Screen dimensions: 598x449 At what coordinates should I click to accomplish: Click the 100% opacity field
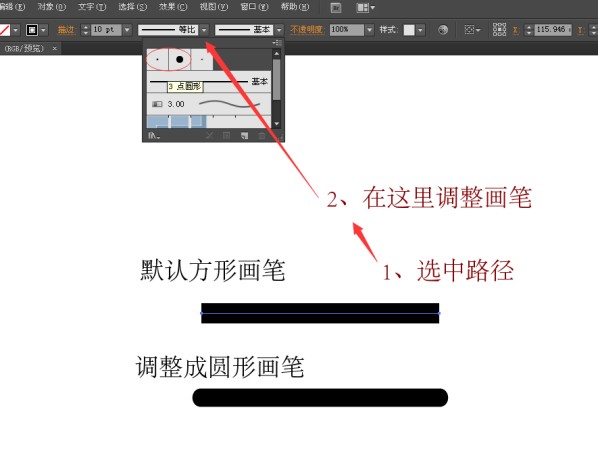click(x=347, y=30)
